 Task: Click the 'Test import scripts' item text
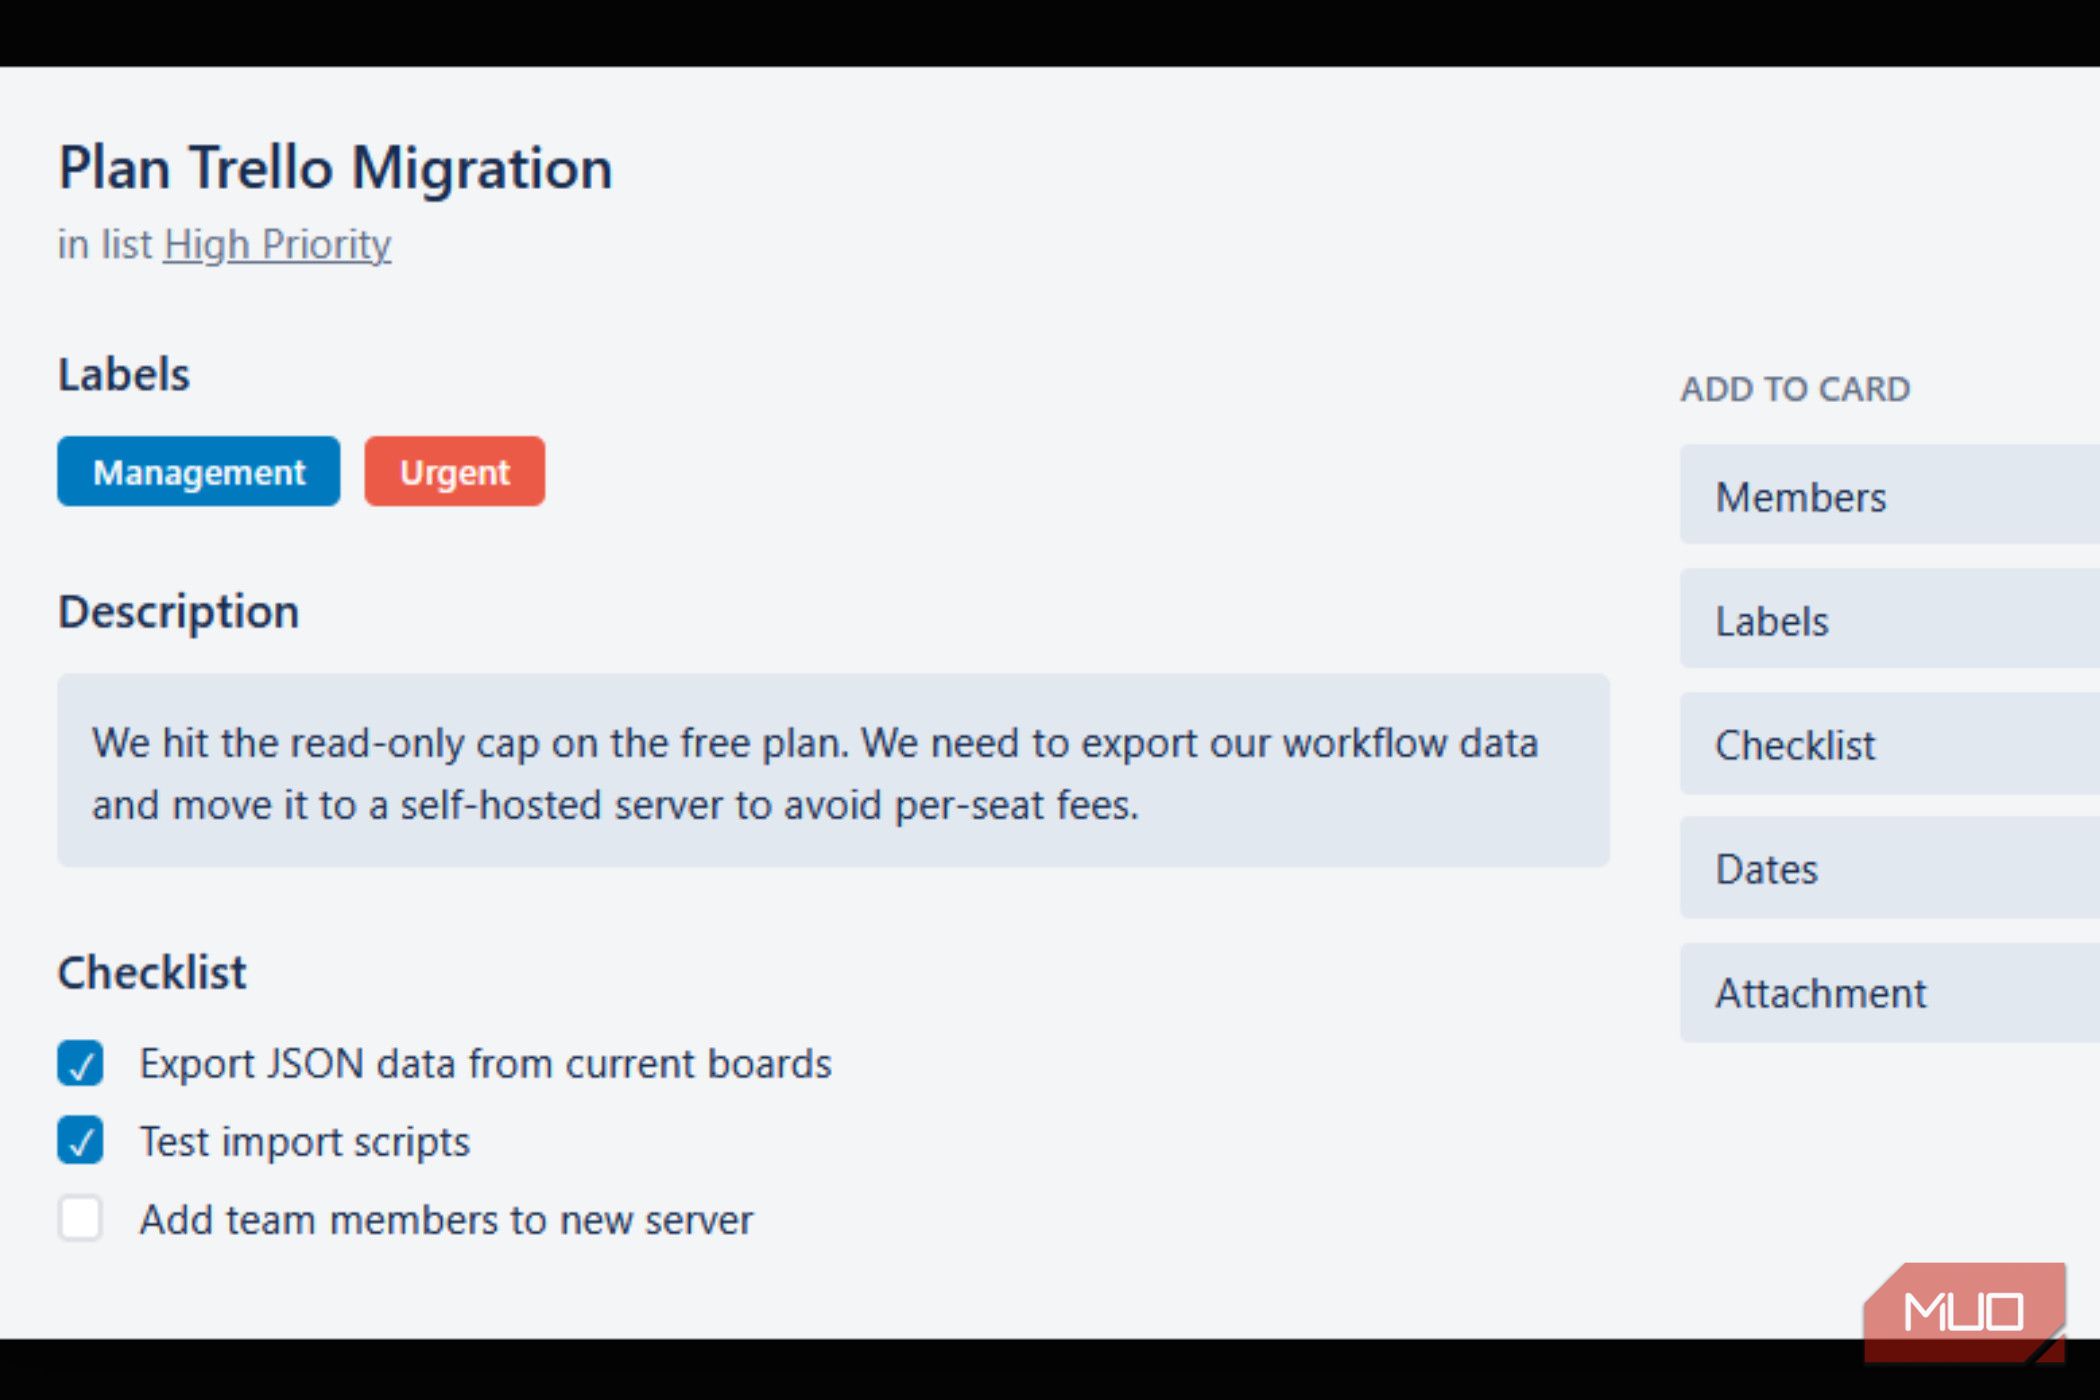coord(304,1142)
